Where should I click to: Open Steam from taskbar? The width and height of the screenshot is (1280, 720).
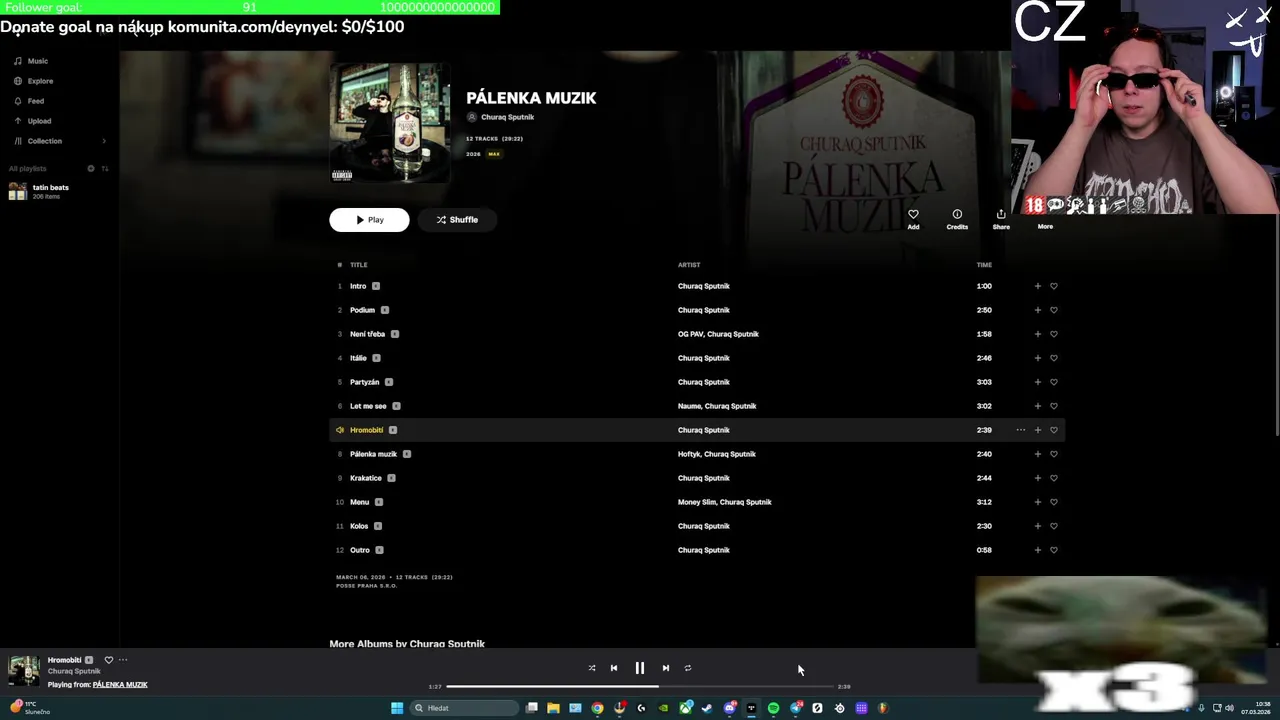pos(707,708)
